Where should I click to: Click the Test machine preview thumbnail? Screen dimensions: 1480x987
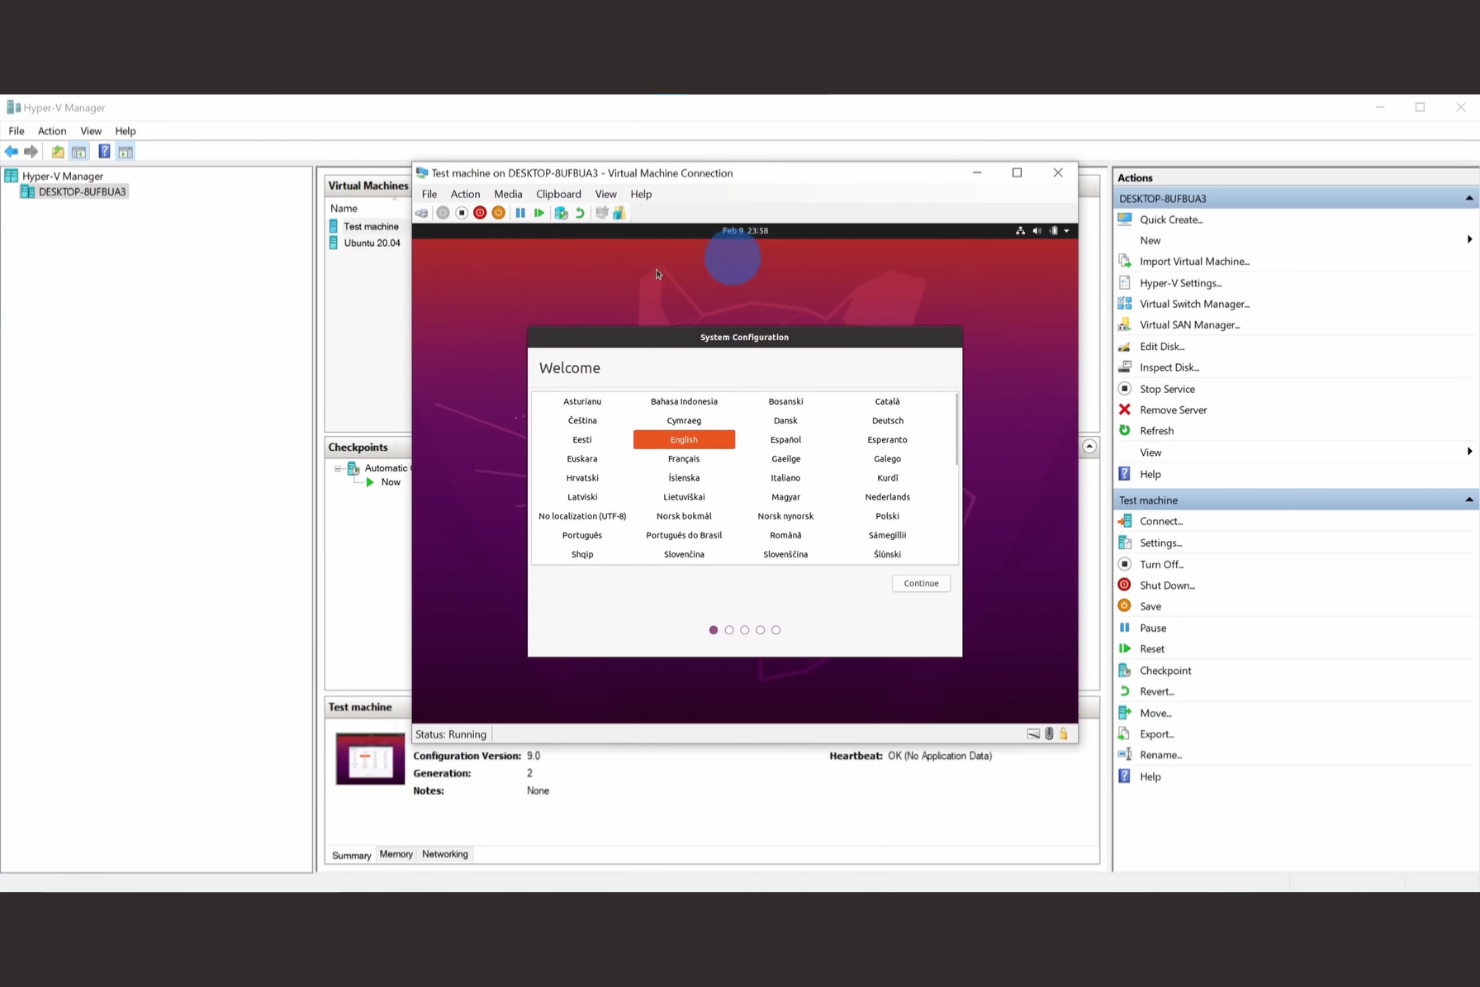[370, 759]
